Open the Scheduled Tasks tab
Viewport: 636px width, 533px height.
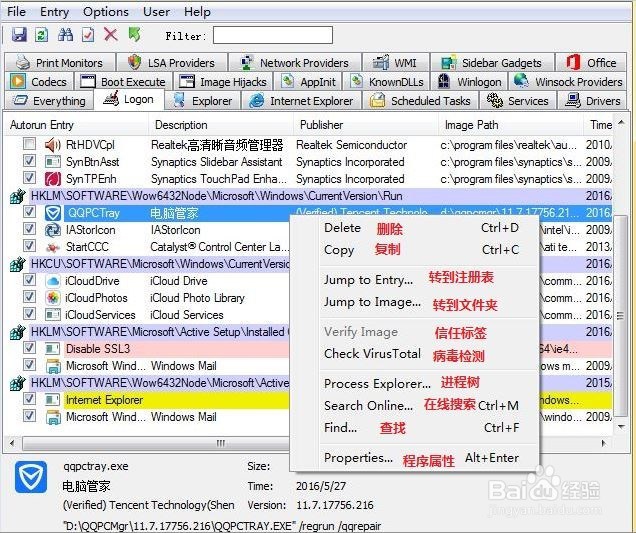[420, 101]
